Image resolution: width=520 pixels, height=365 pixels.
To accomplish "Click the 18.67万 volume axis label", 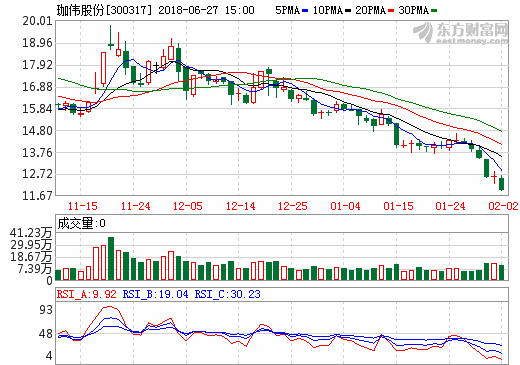I will coord(31,257).
